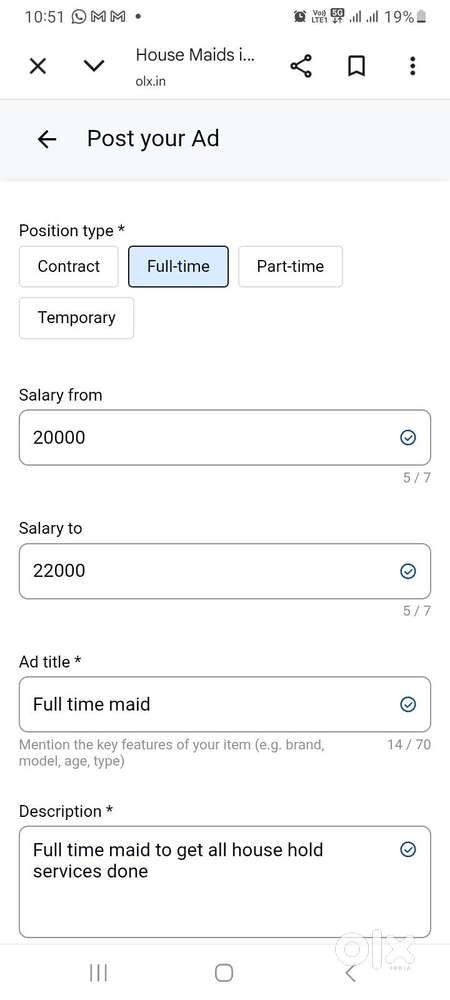450x1000 pixels.
Task: Edit the Description text area
Action: click(225, 881)
